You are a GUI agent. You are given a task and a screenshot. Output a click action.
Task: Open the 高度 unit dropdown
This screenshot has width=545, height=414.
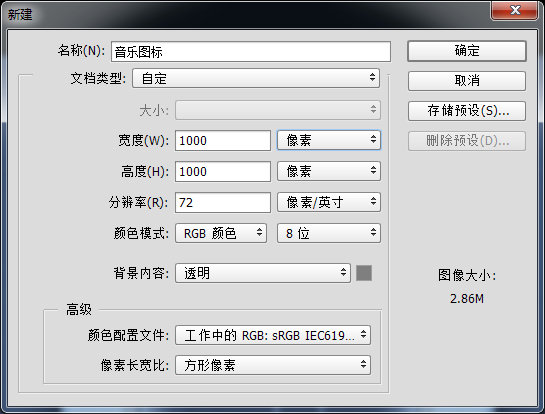[x=329, y=171]
